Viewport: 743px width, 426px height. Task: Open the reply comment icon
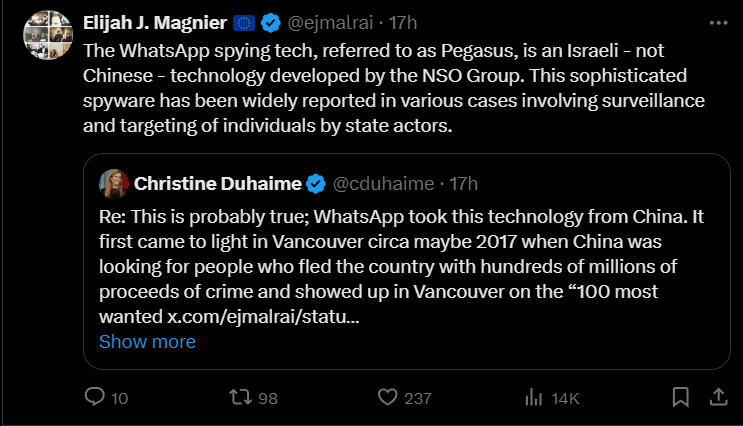pos(94,397)
